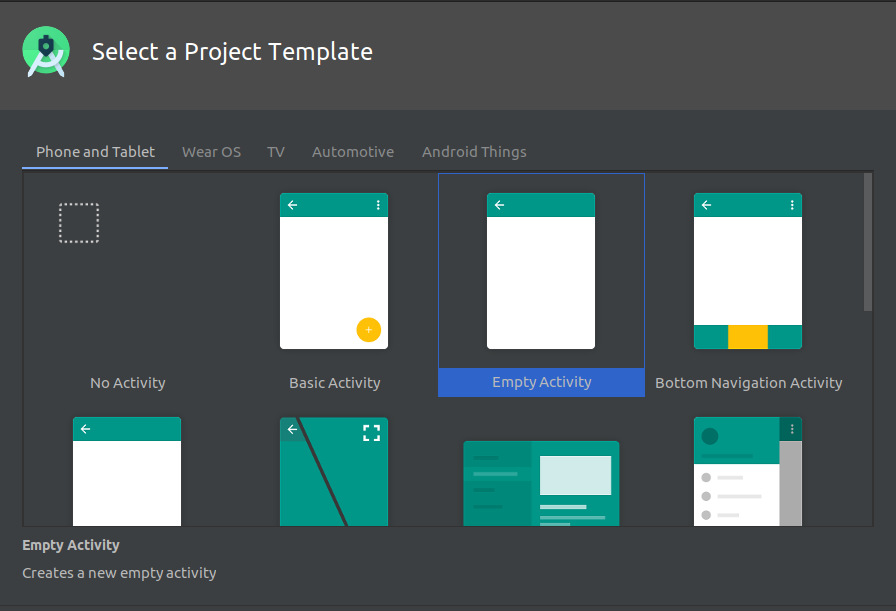Select the Fullscreen Activity template thumbnail
This screenshot has width=896, height=611.
coord(334,470)
